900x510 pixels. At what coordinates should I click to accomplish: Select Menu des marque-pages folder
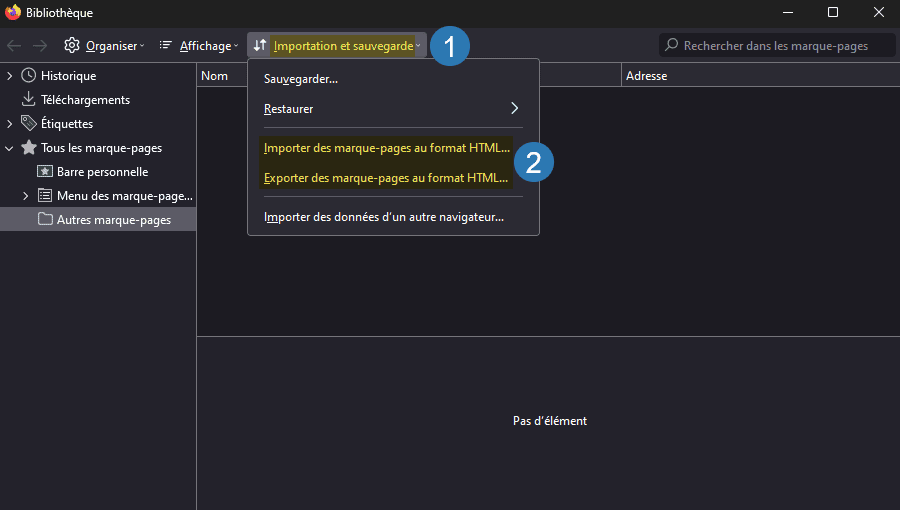[98, 196]
